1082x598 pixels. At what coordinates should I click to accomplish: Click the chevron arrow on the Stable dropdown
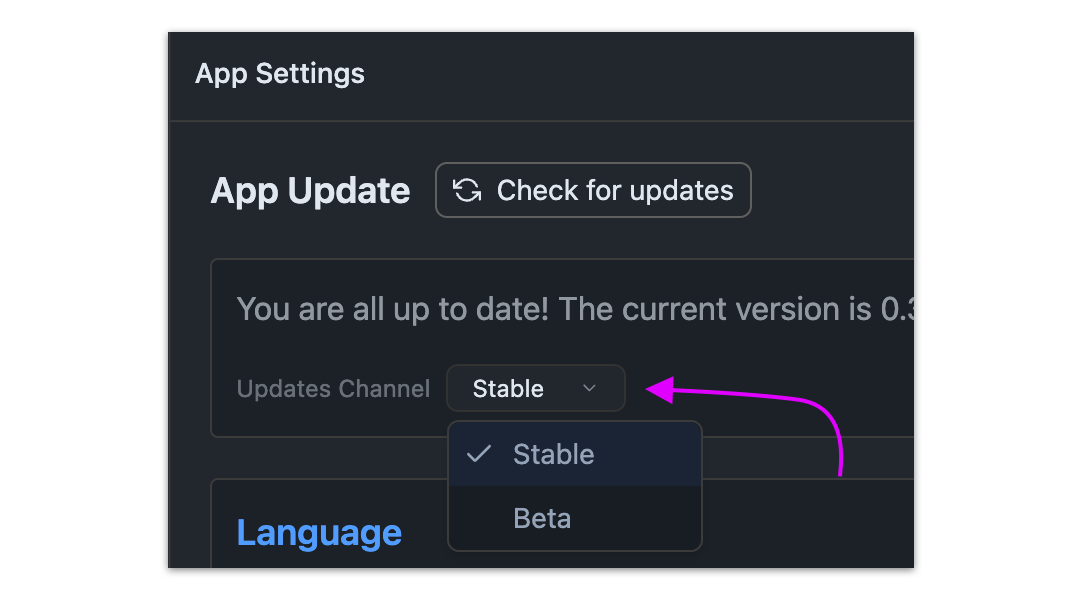(589, 388)
